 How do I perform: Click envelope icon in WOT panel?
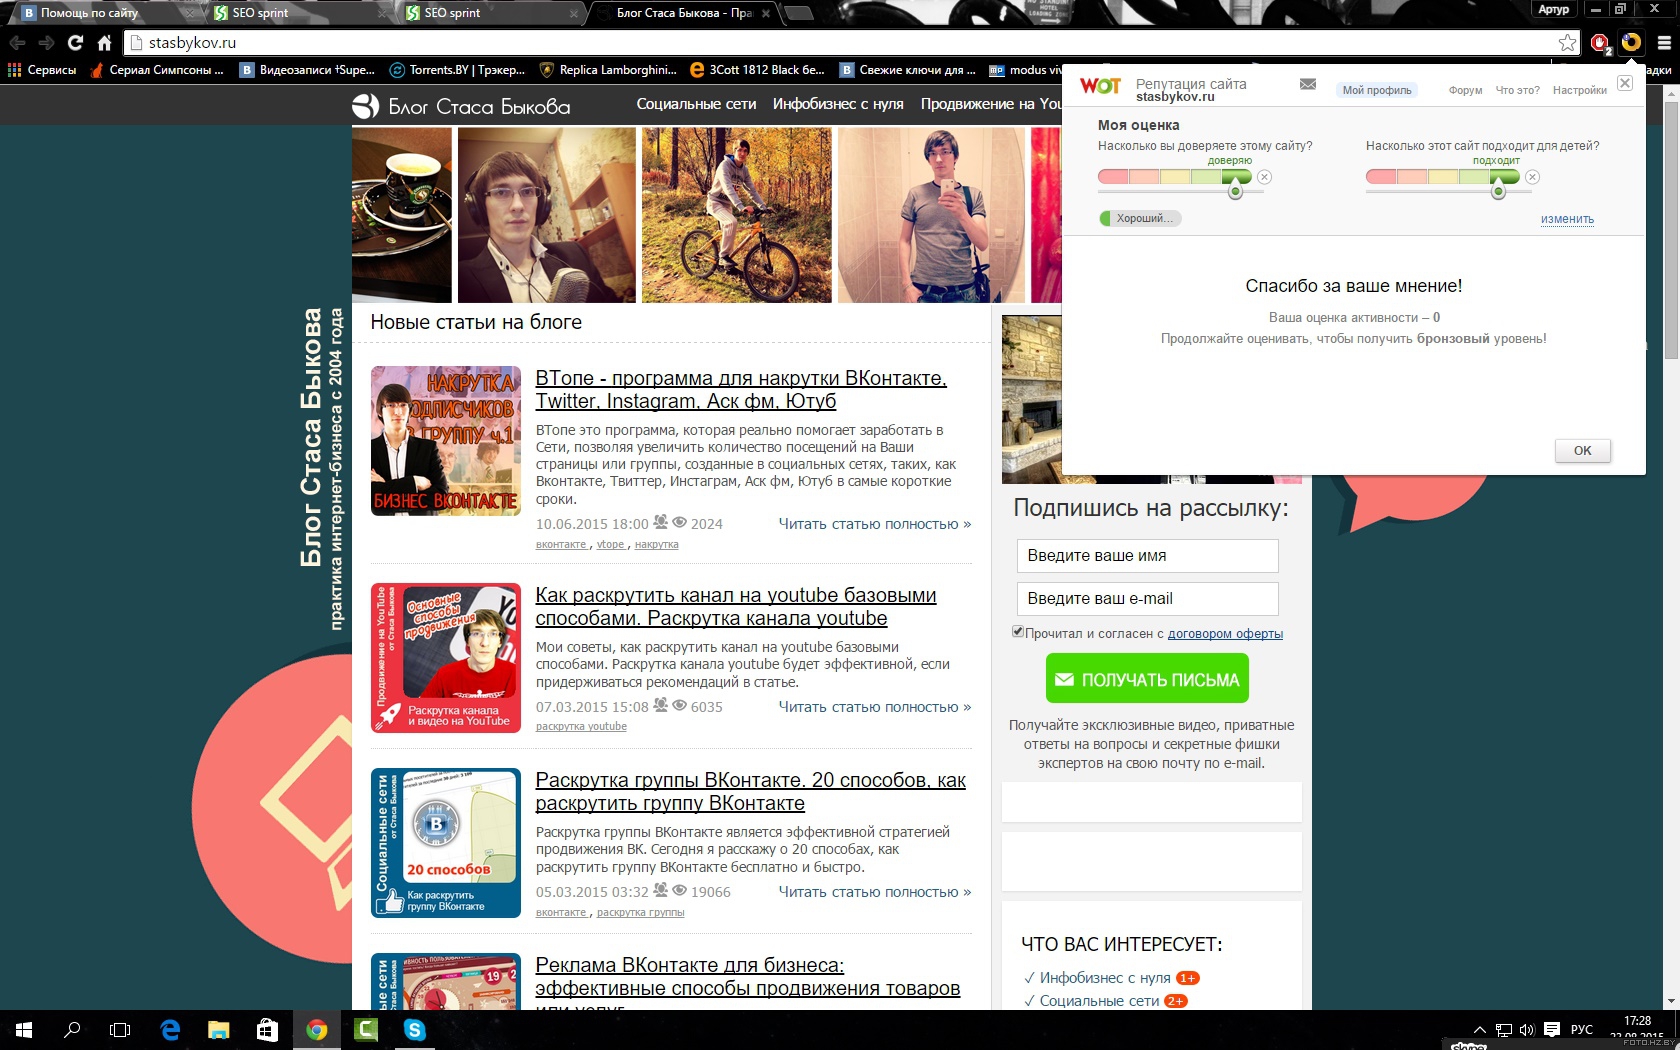coord(1308,84)
